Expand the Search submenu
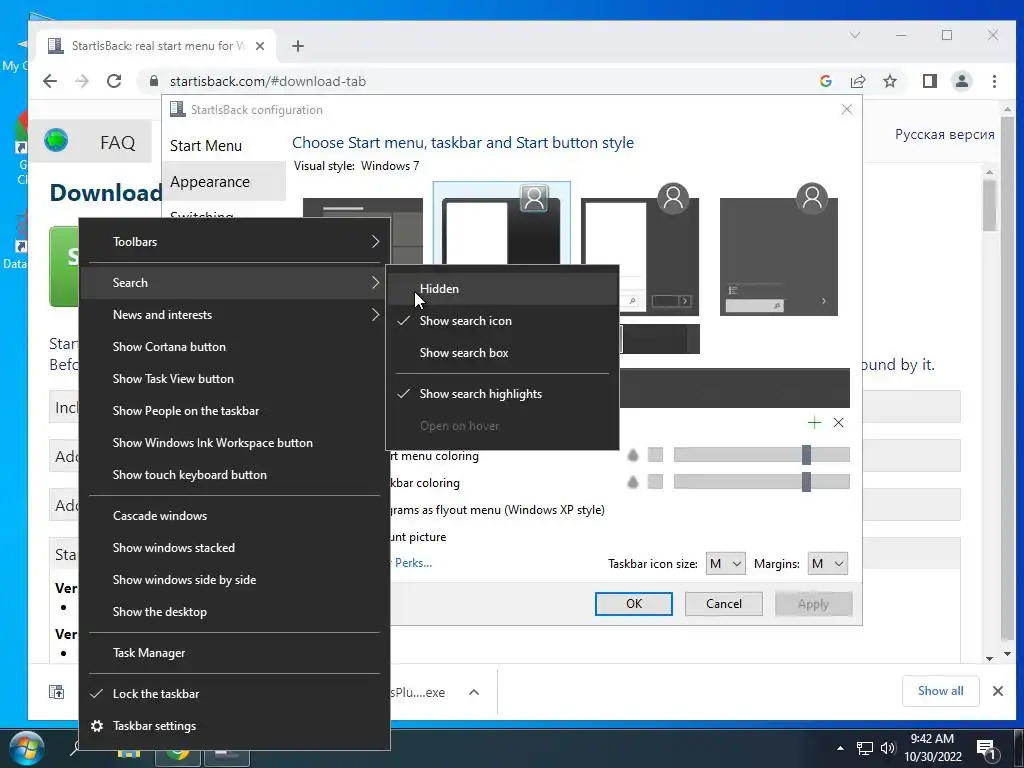This screenshot has height=768, width=1024. click(235, 283)
